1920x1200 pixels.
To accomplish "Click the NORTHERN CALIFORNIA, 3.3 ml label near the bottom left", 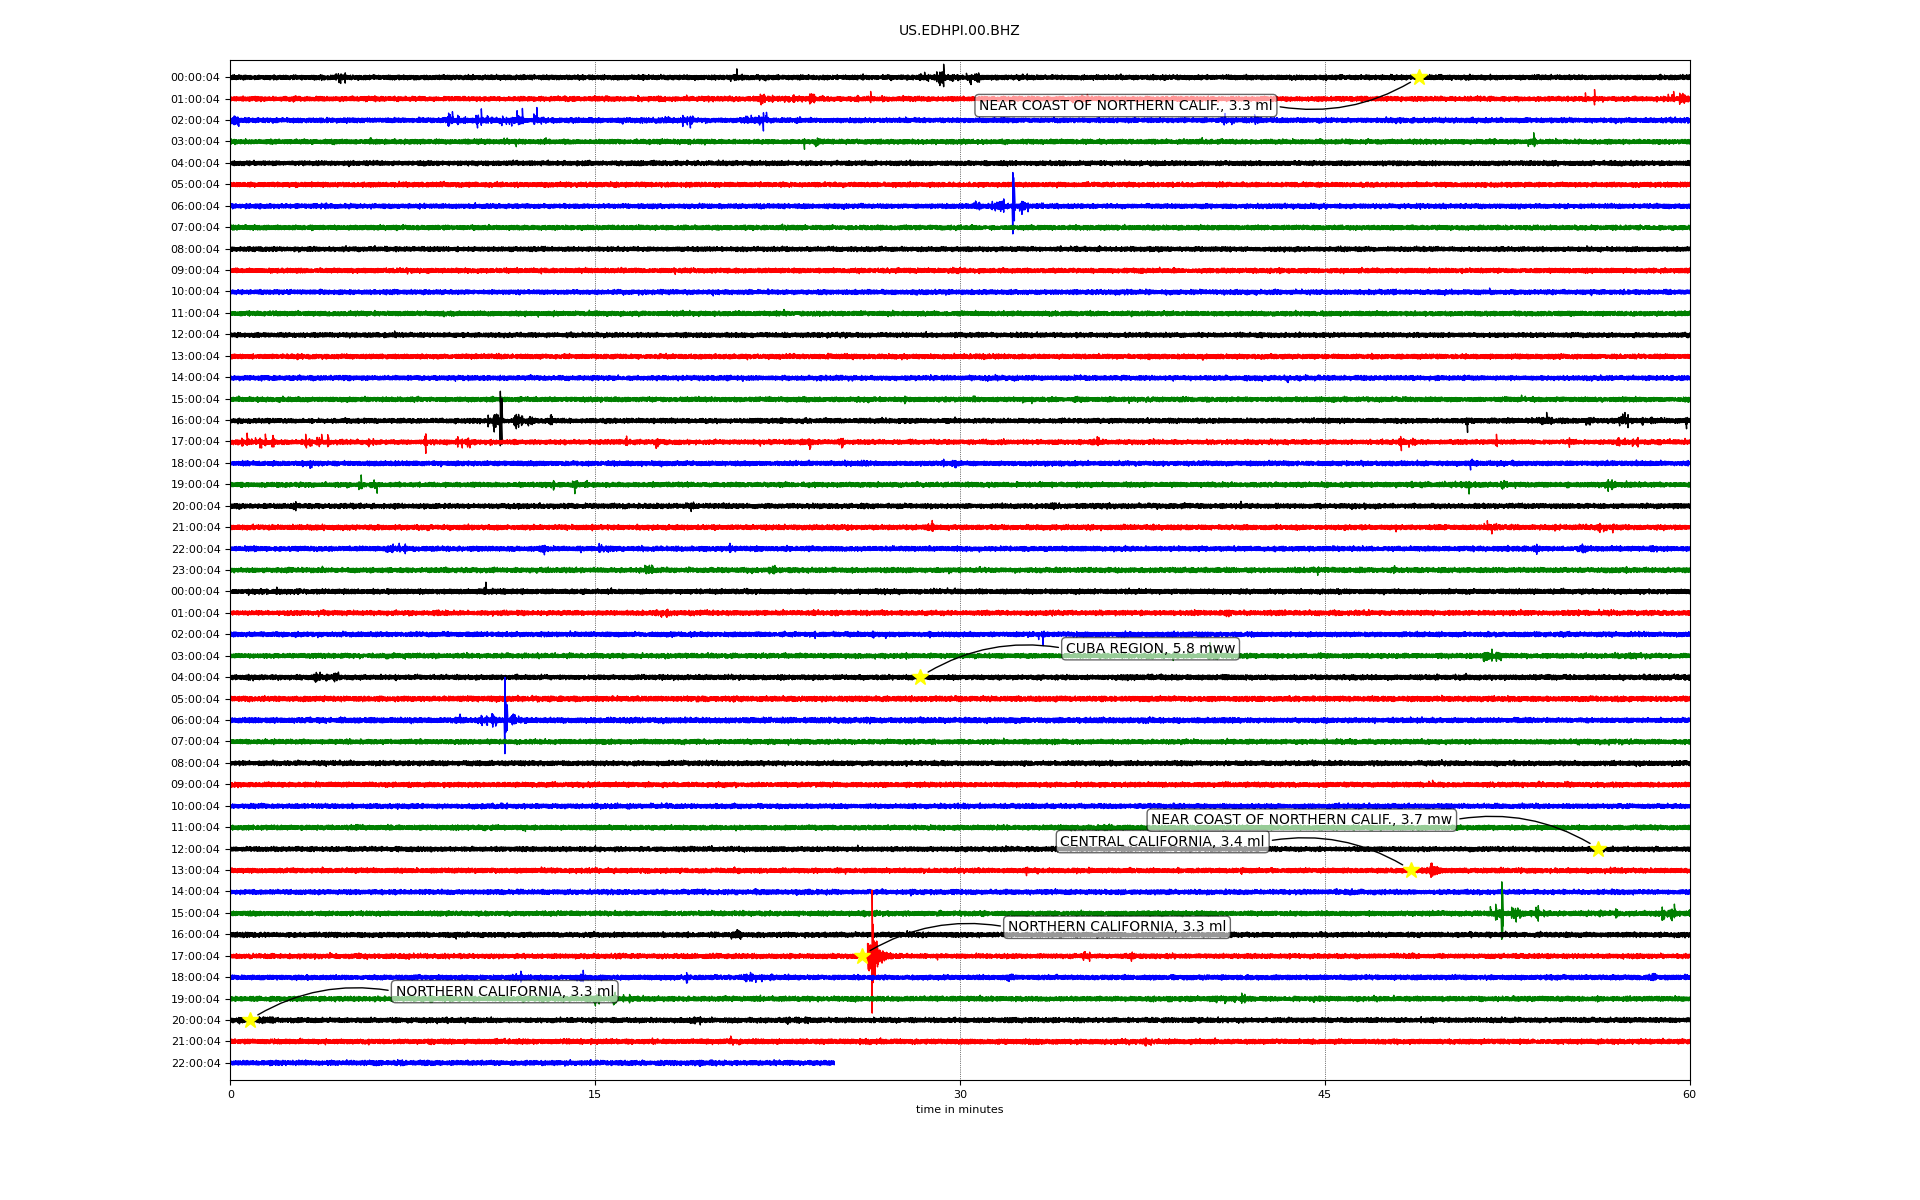I will pos(505,992).
